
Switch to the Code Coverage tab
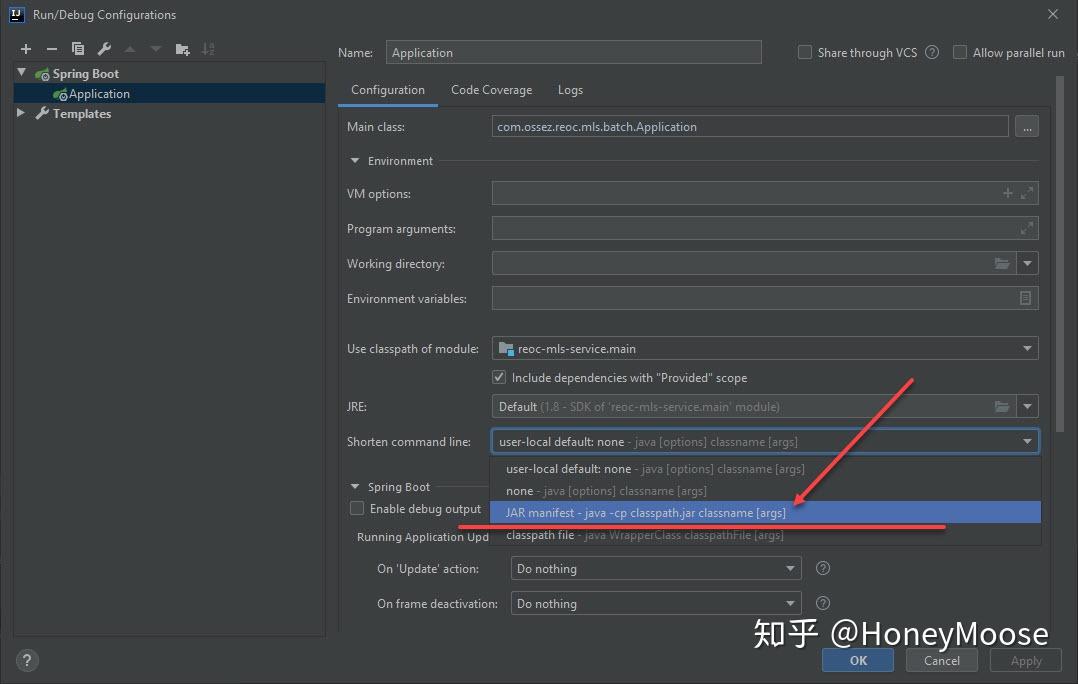point(491,89)
